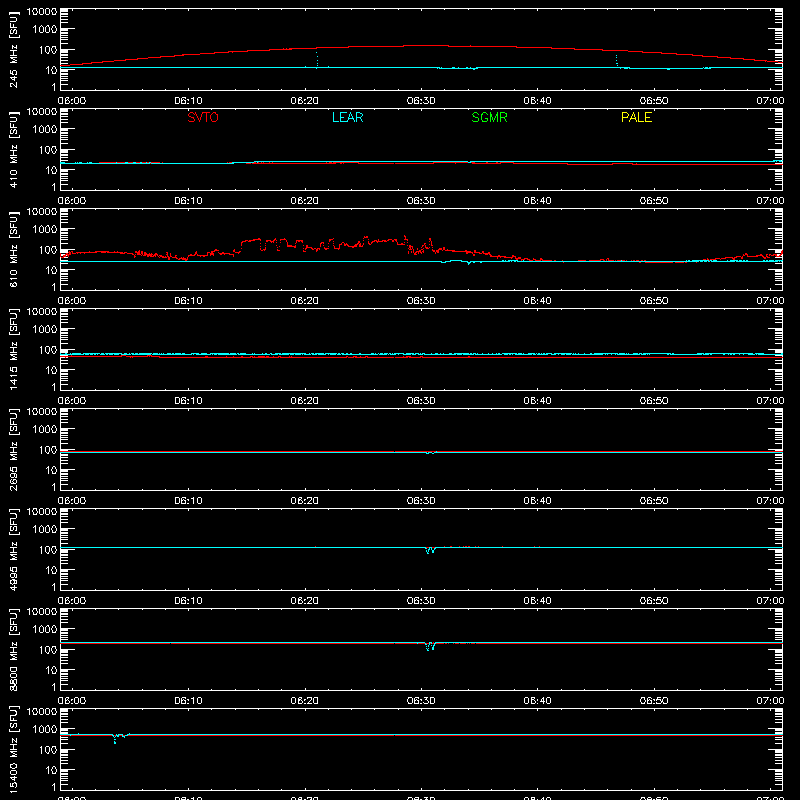Image resolution: width=800 pixels, height=800 pixels.
Task: Click 06:00 time label under 610 MHz panel
Action: click(x=72, y=301)
